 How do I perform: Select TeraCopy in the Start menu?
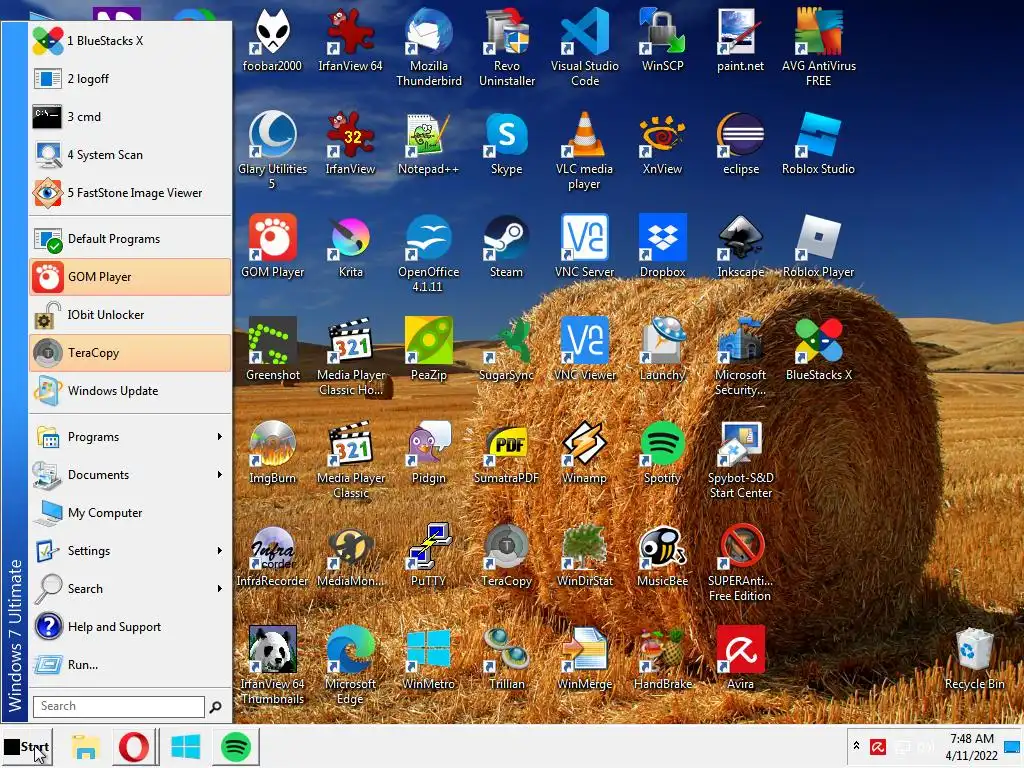point(131,353)
